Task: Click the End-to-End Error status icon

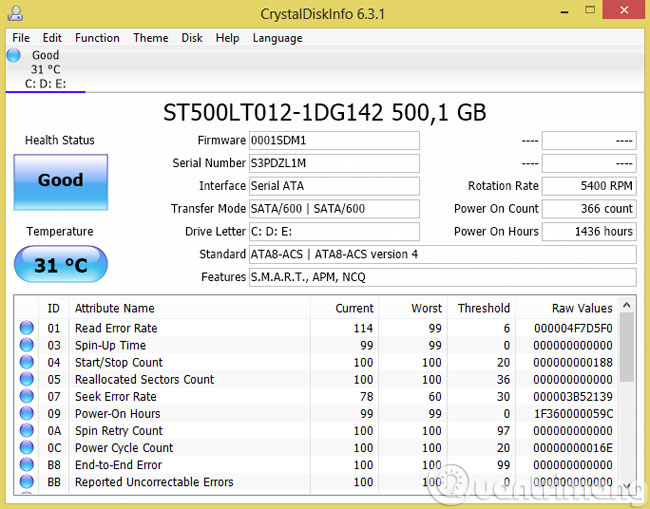Action: click(26, 465)
